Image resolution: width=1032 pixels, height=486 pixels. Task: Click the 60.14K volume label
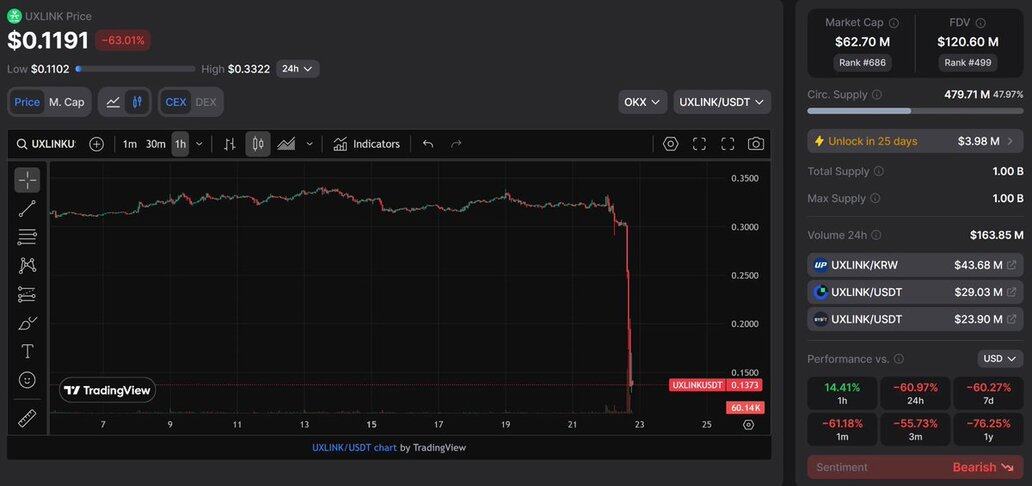(x=745, y=408)
